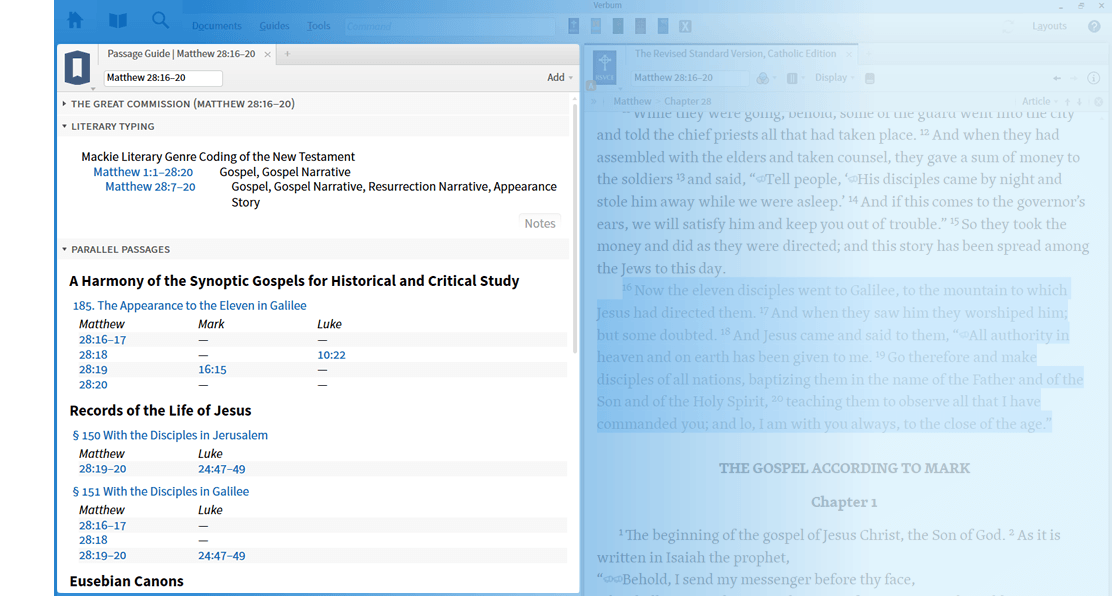Open § 150 With the Disciples in Jerusalem
This screenshot has height=596, width=1112.
(170, 436)
